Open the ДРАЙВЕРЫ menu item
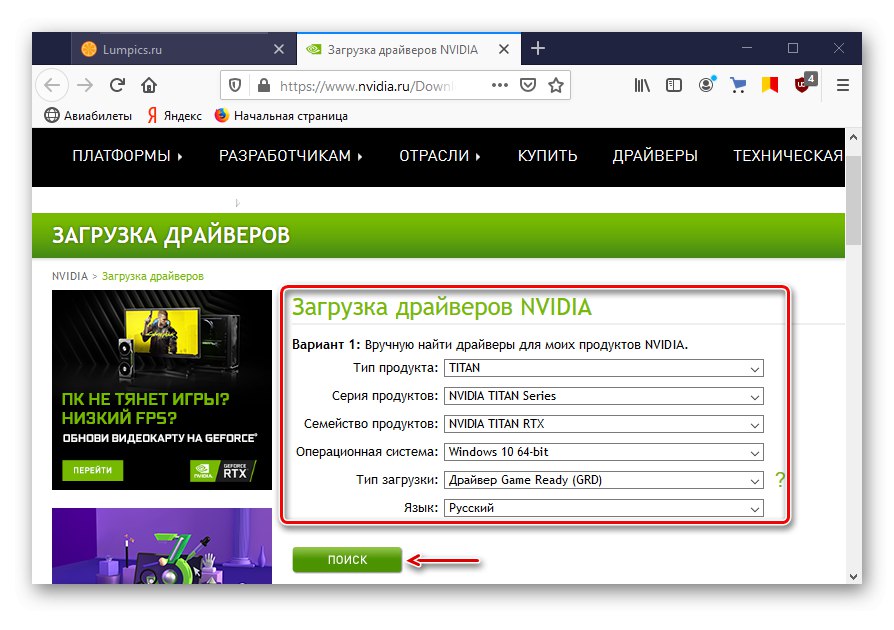Image resolution: width=894 pixels, height=630 pixels. pyautogui.click(x=655, y=156)
